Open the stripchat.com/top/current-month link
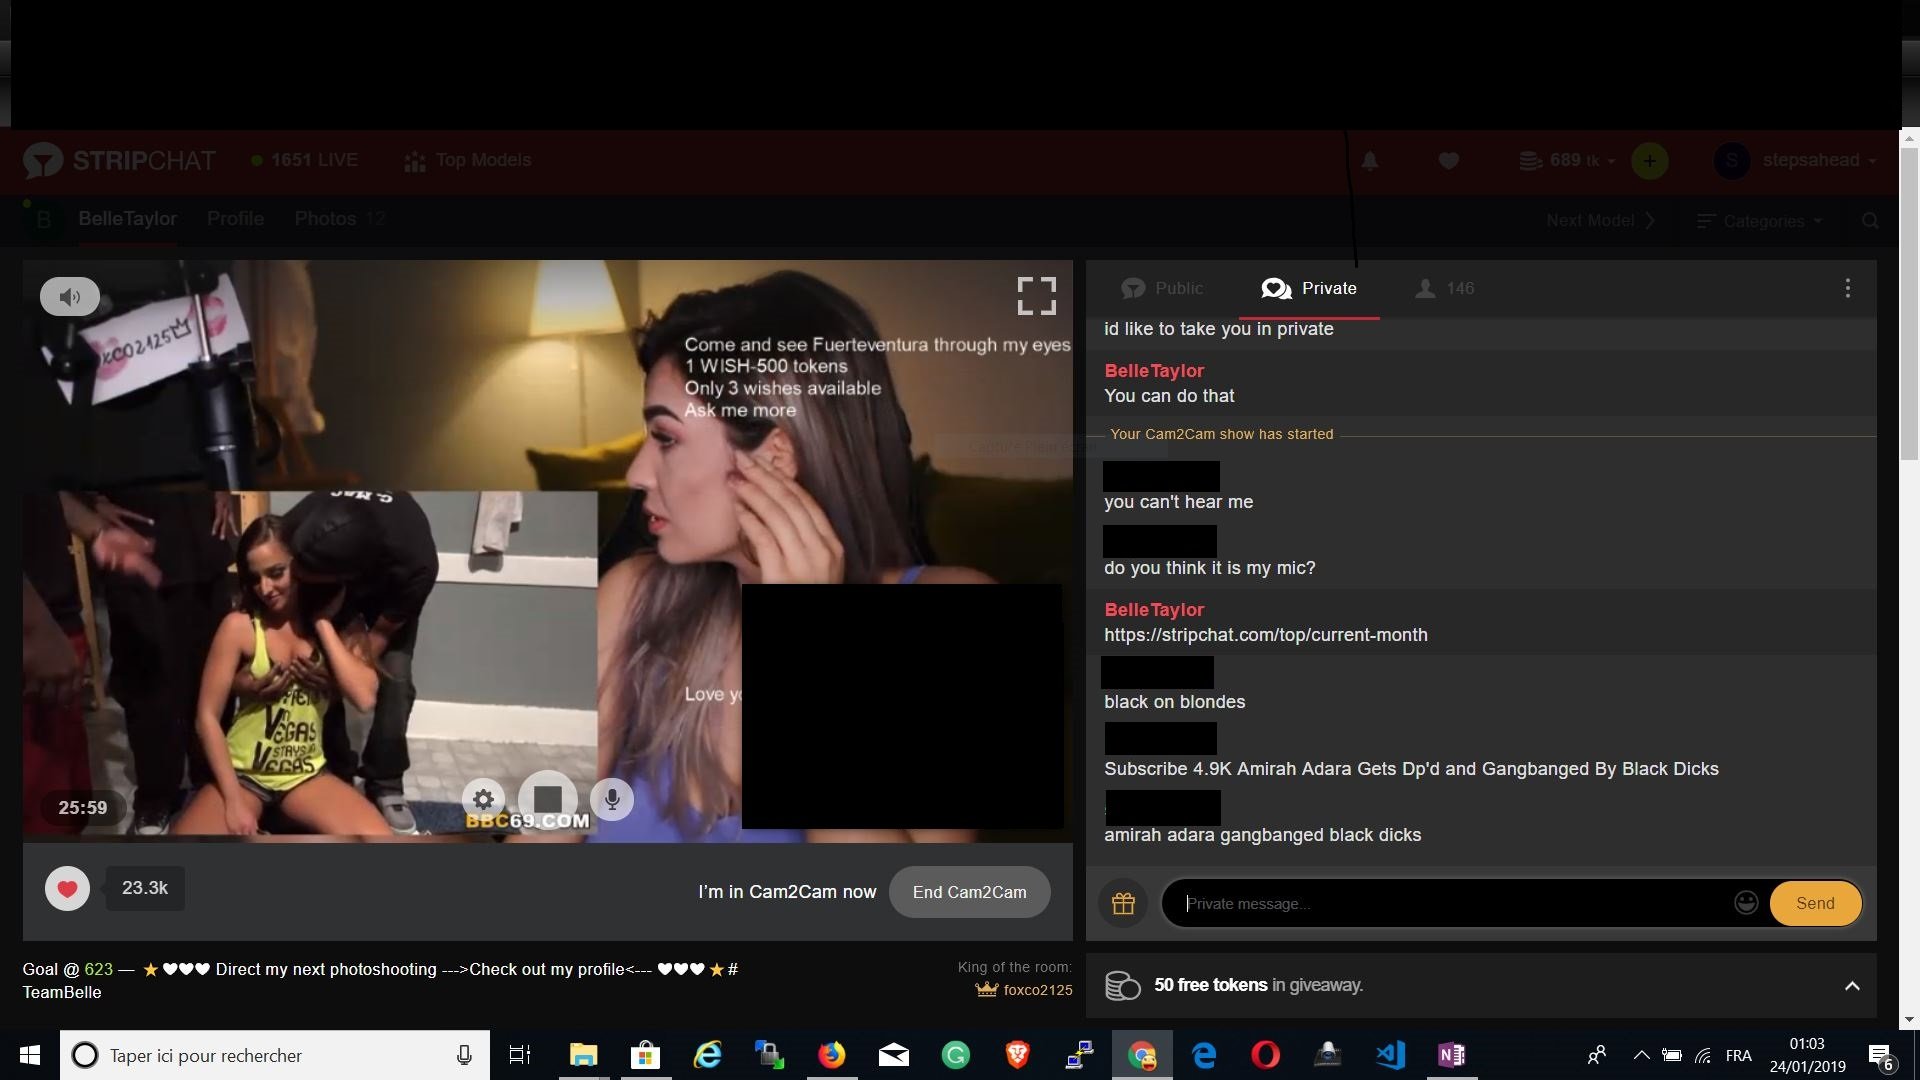 [x=1265, y=635]
